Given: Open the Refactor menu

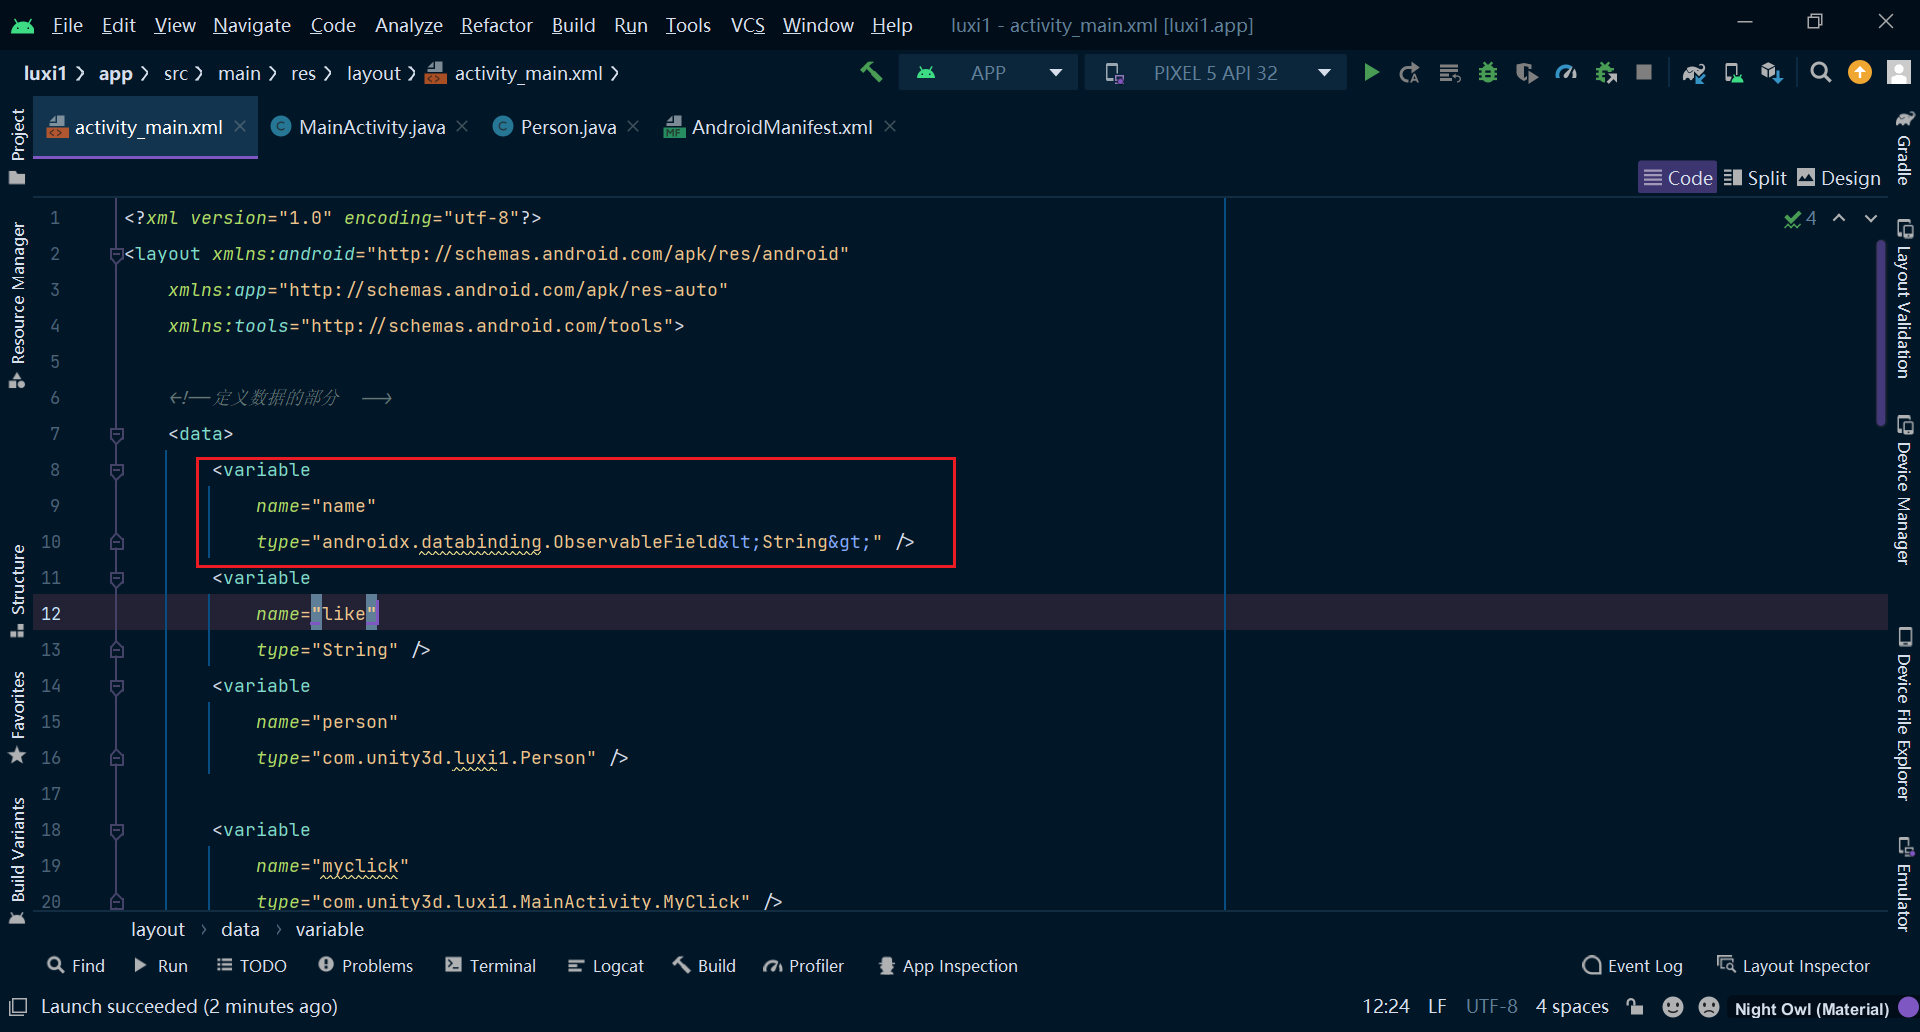Looking at the screenshot, I should 496,25.
